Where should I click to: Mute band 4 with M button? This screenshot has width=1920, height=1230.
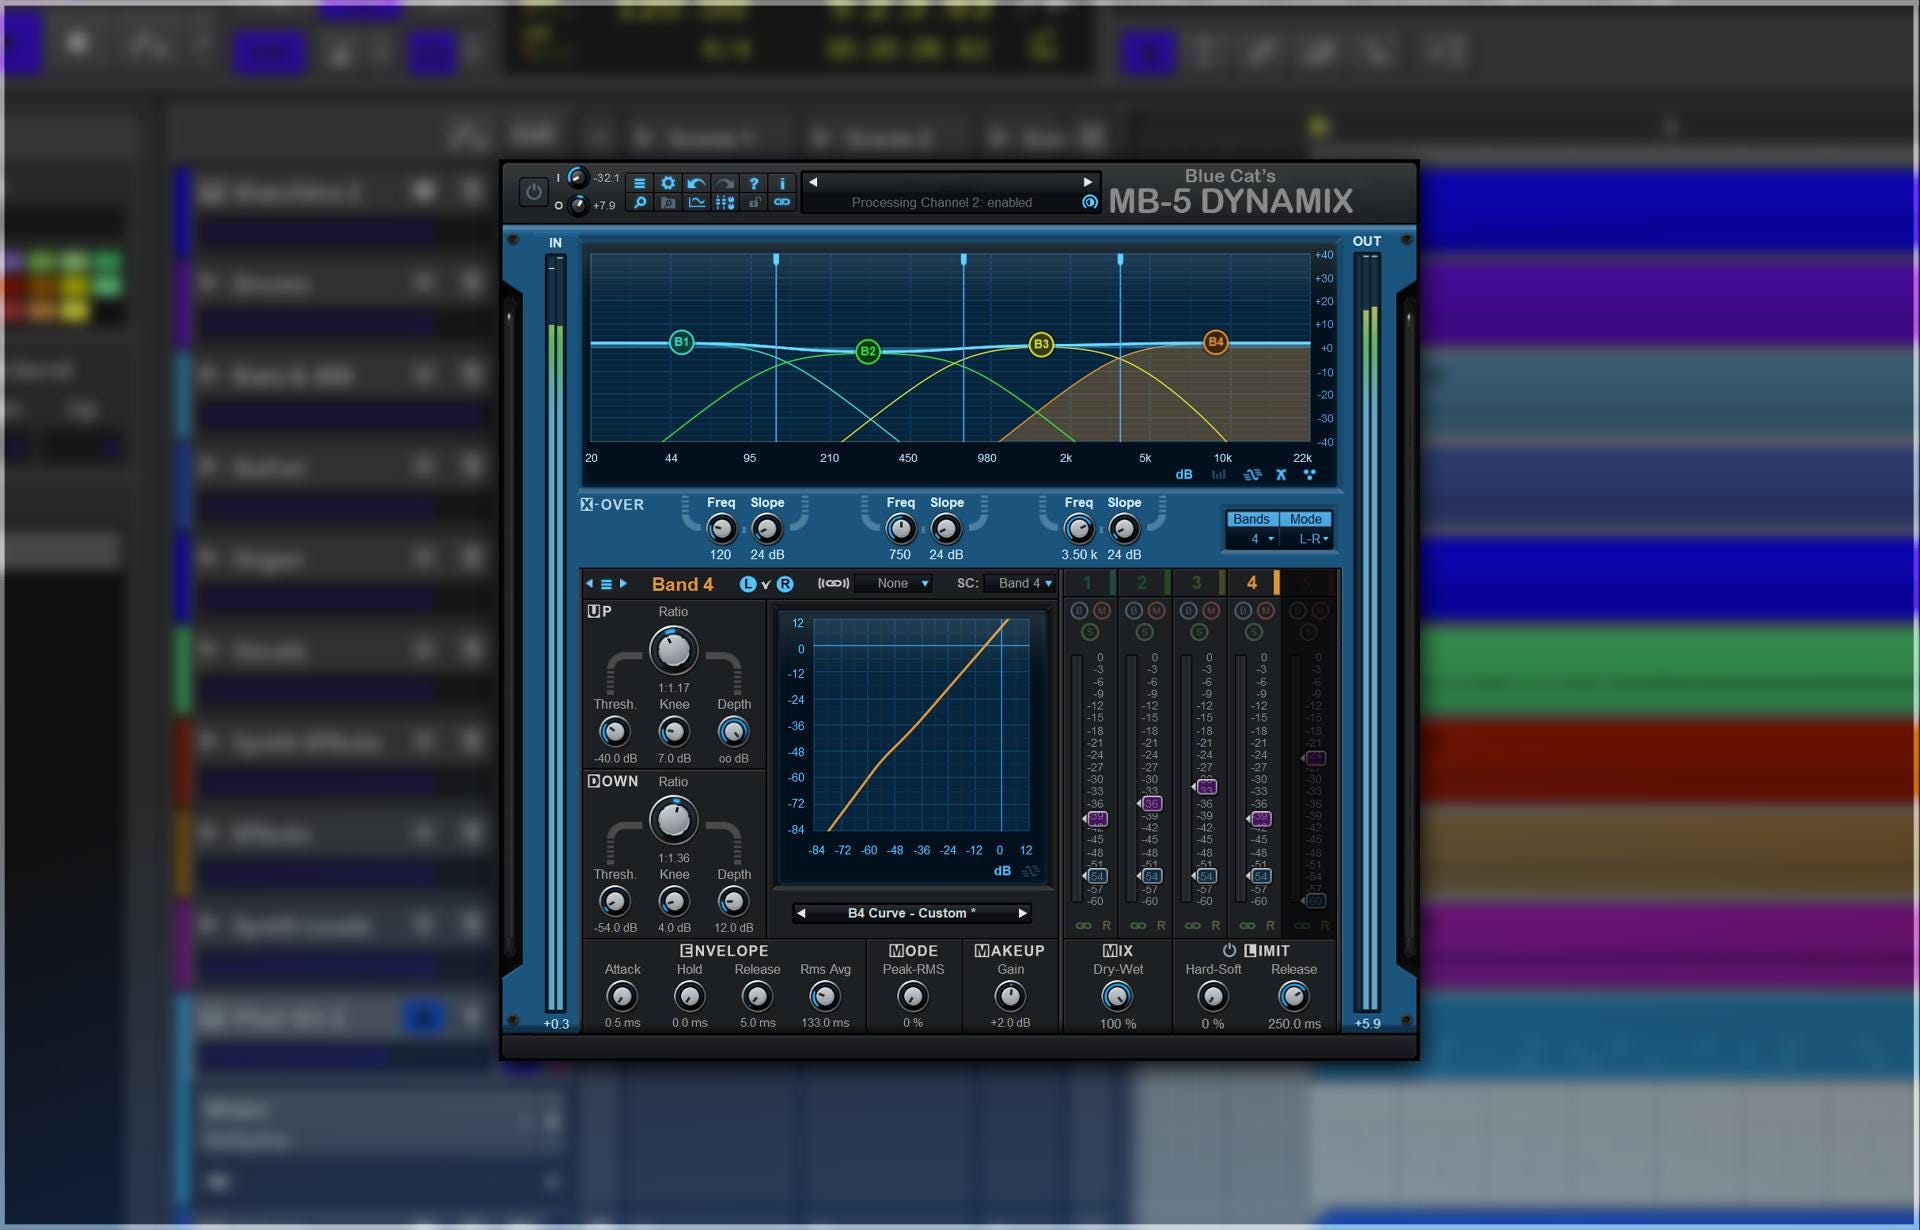coord(1265,610)
